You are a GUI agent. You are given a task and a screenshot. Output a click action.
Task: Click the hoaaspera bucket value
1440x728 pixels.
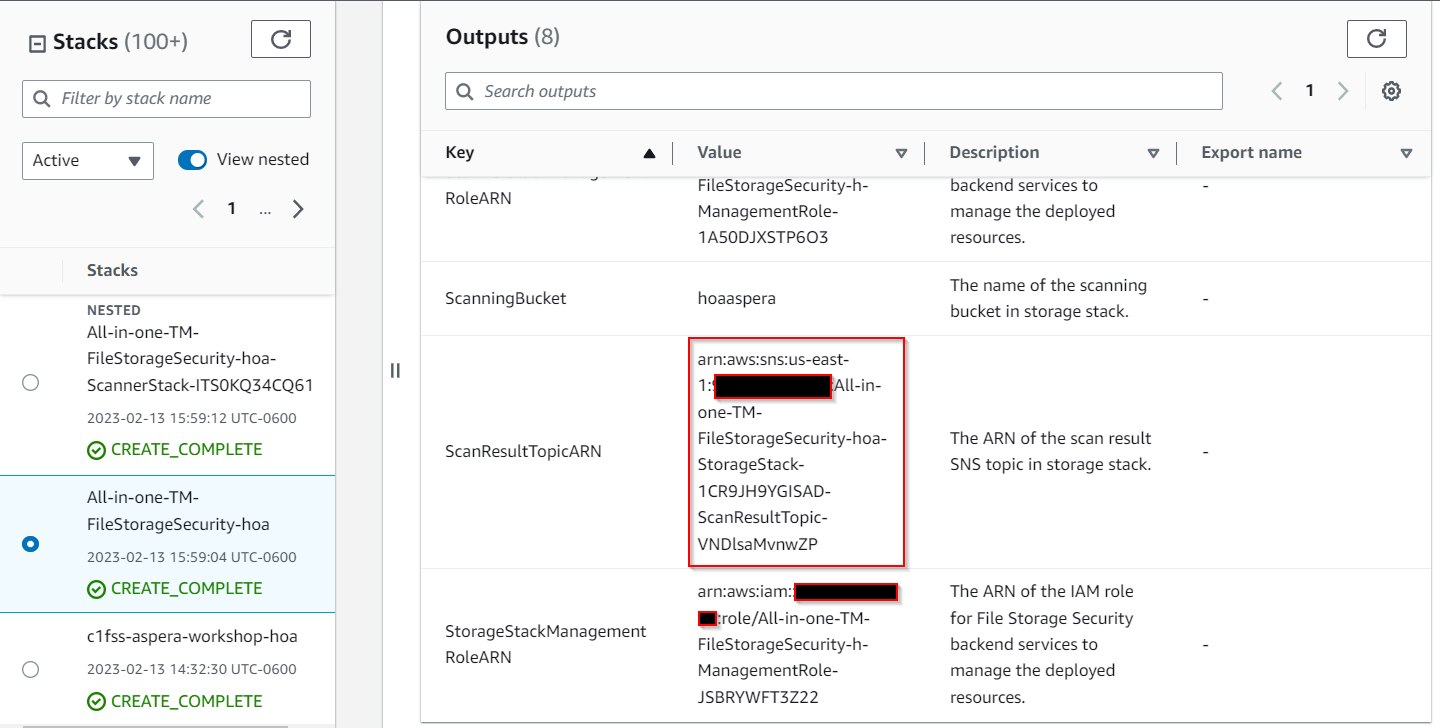737,298
